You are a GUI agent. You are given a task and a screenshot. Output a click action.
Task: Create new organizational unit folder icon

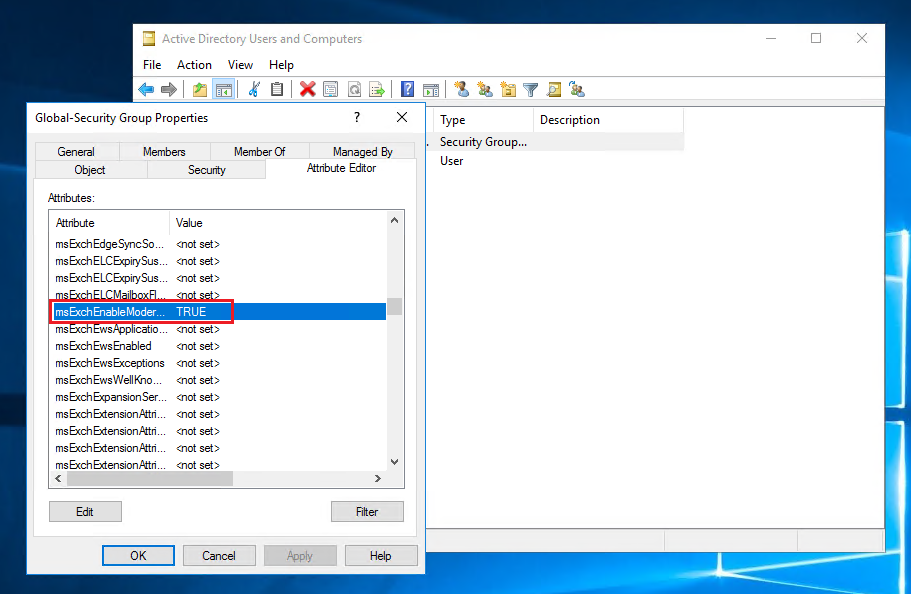(508, 89)
